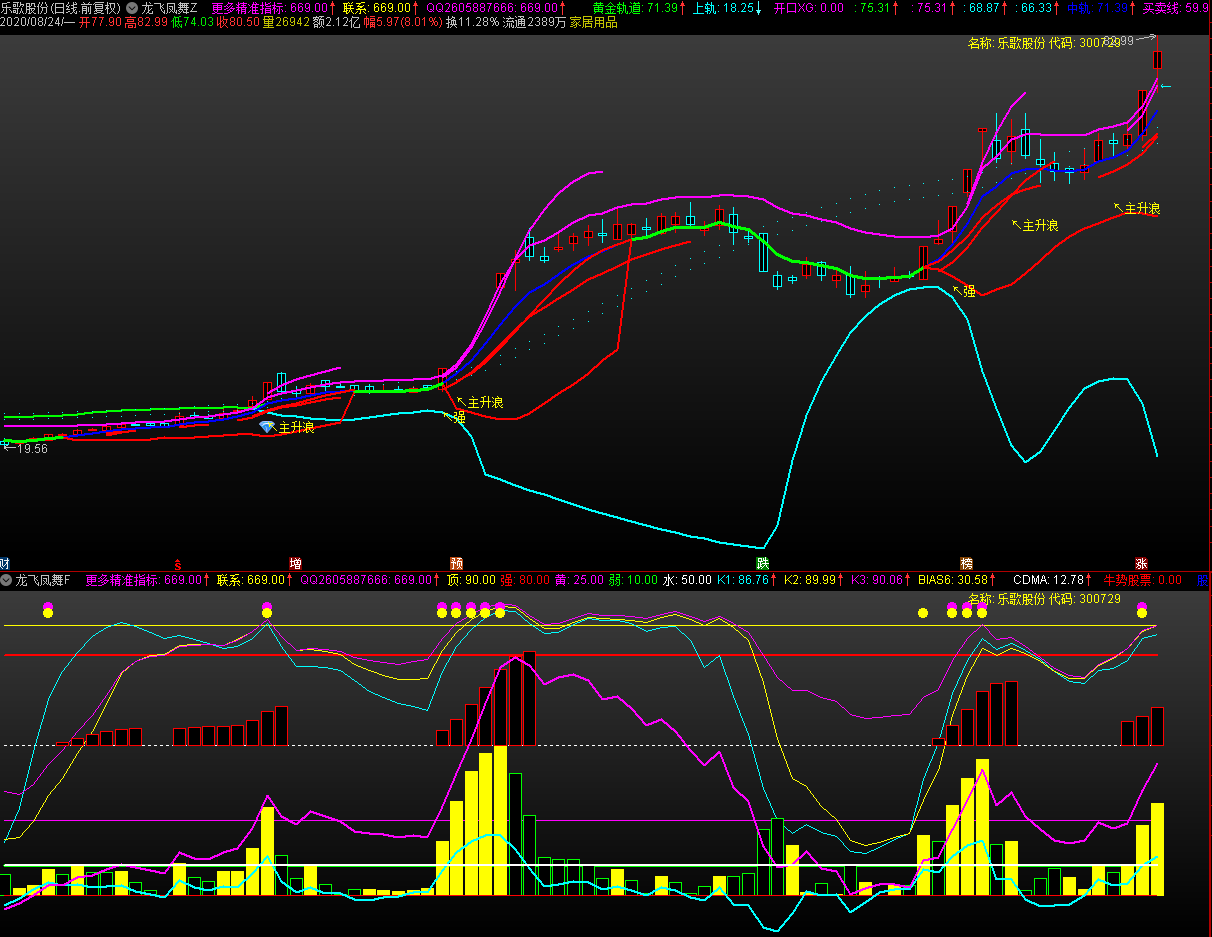Click the 19.56 low price label
The width and height of the screenshot is (1212, 937).
coord(32,449)
